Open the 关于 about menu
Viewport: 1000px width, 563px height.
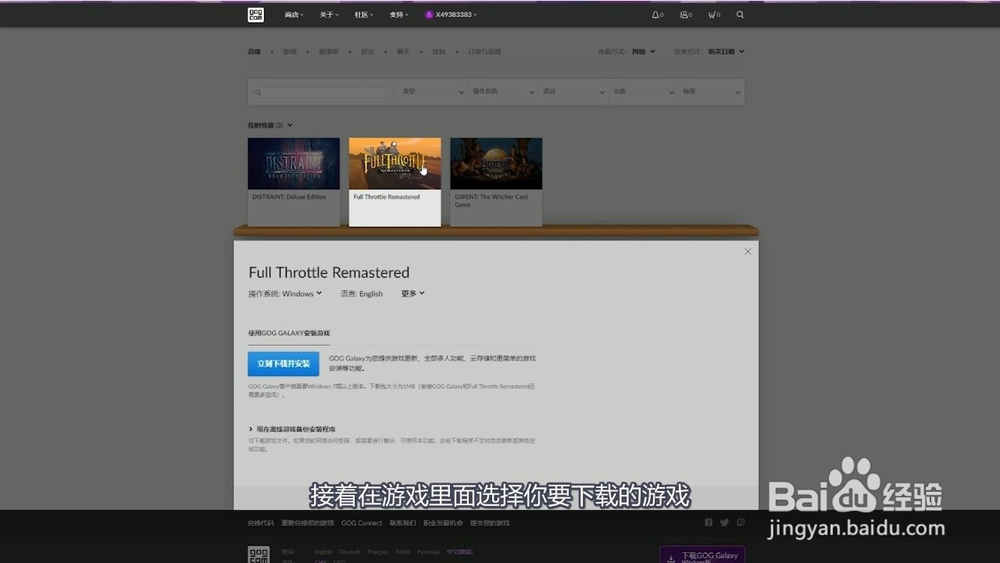[x=329, y=15]
